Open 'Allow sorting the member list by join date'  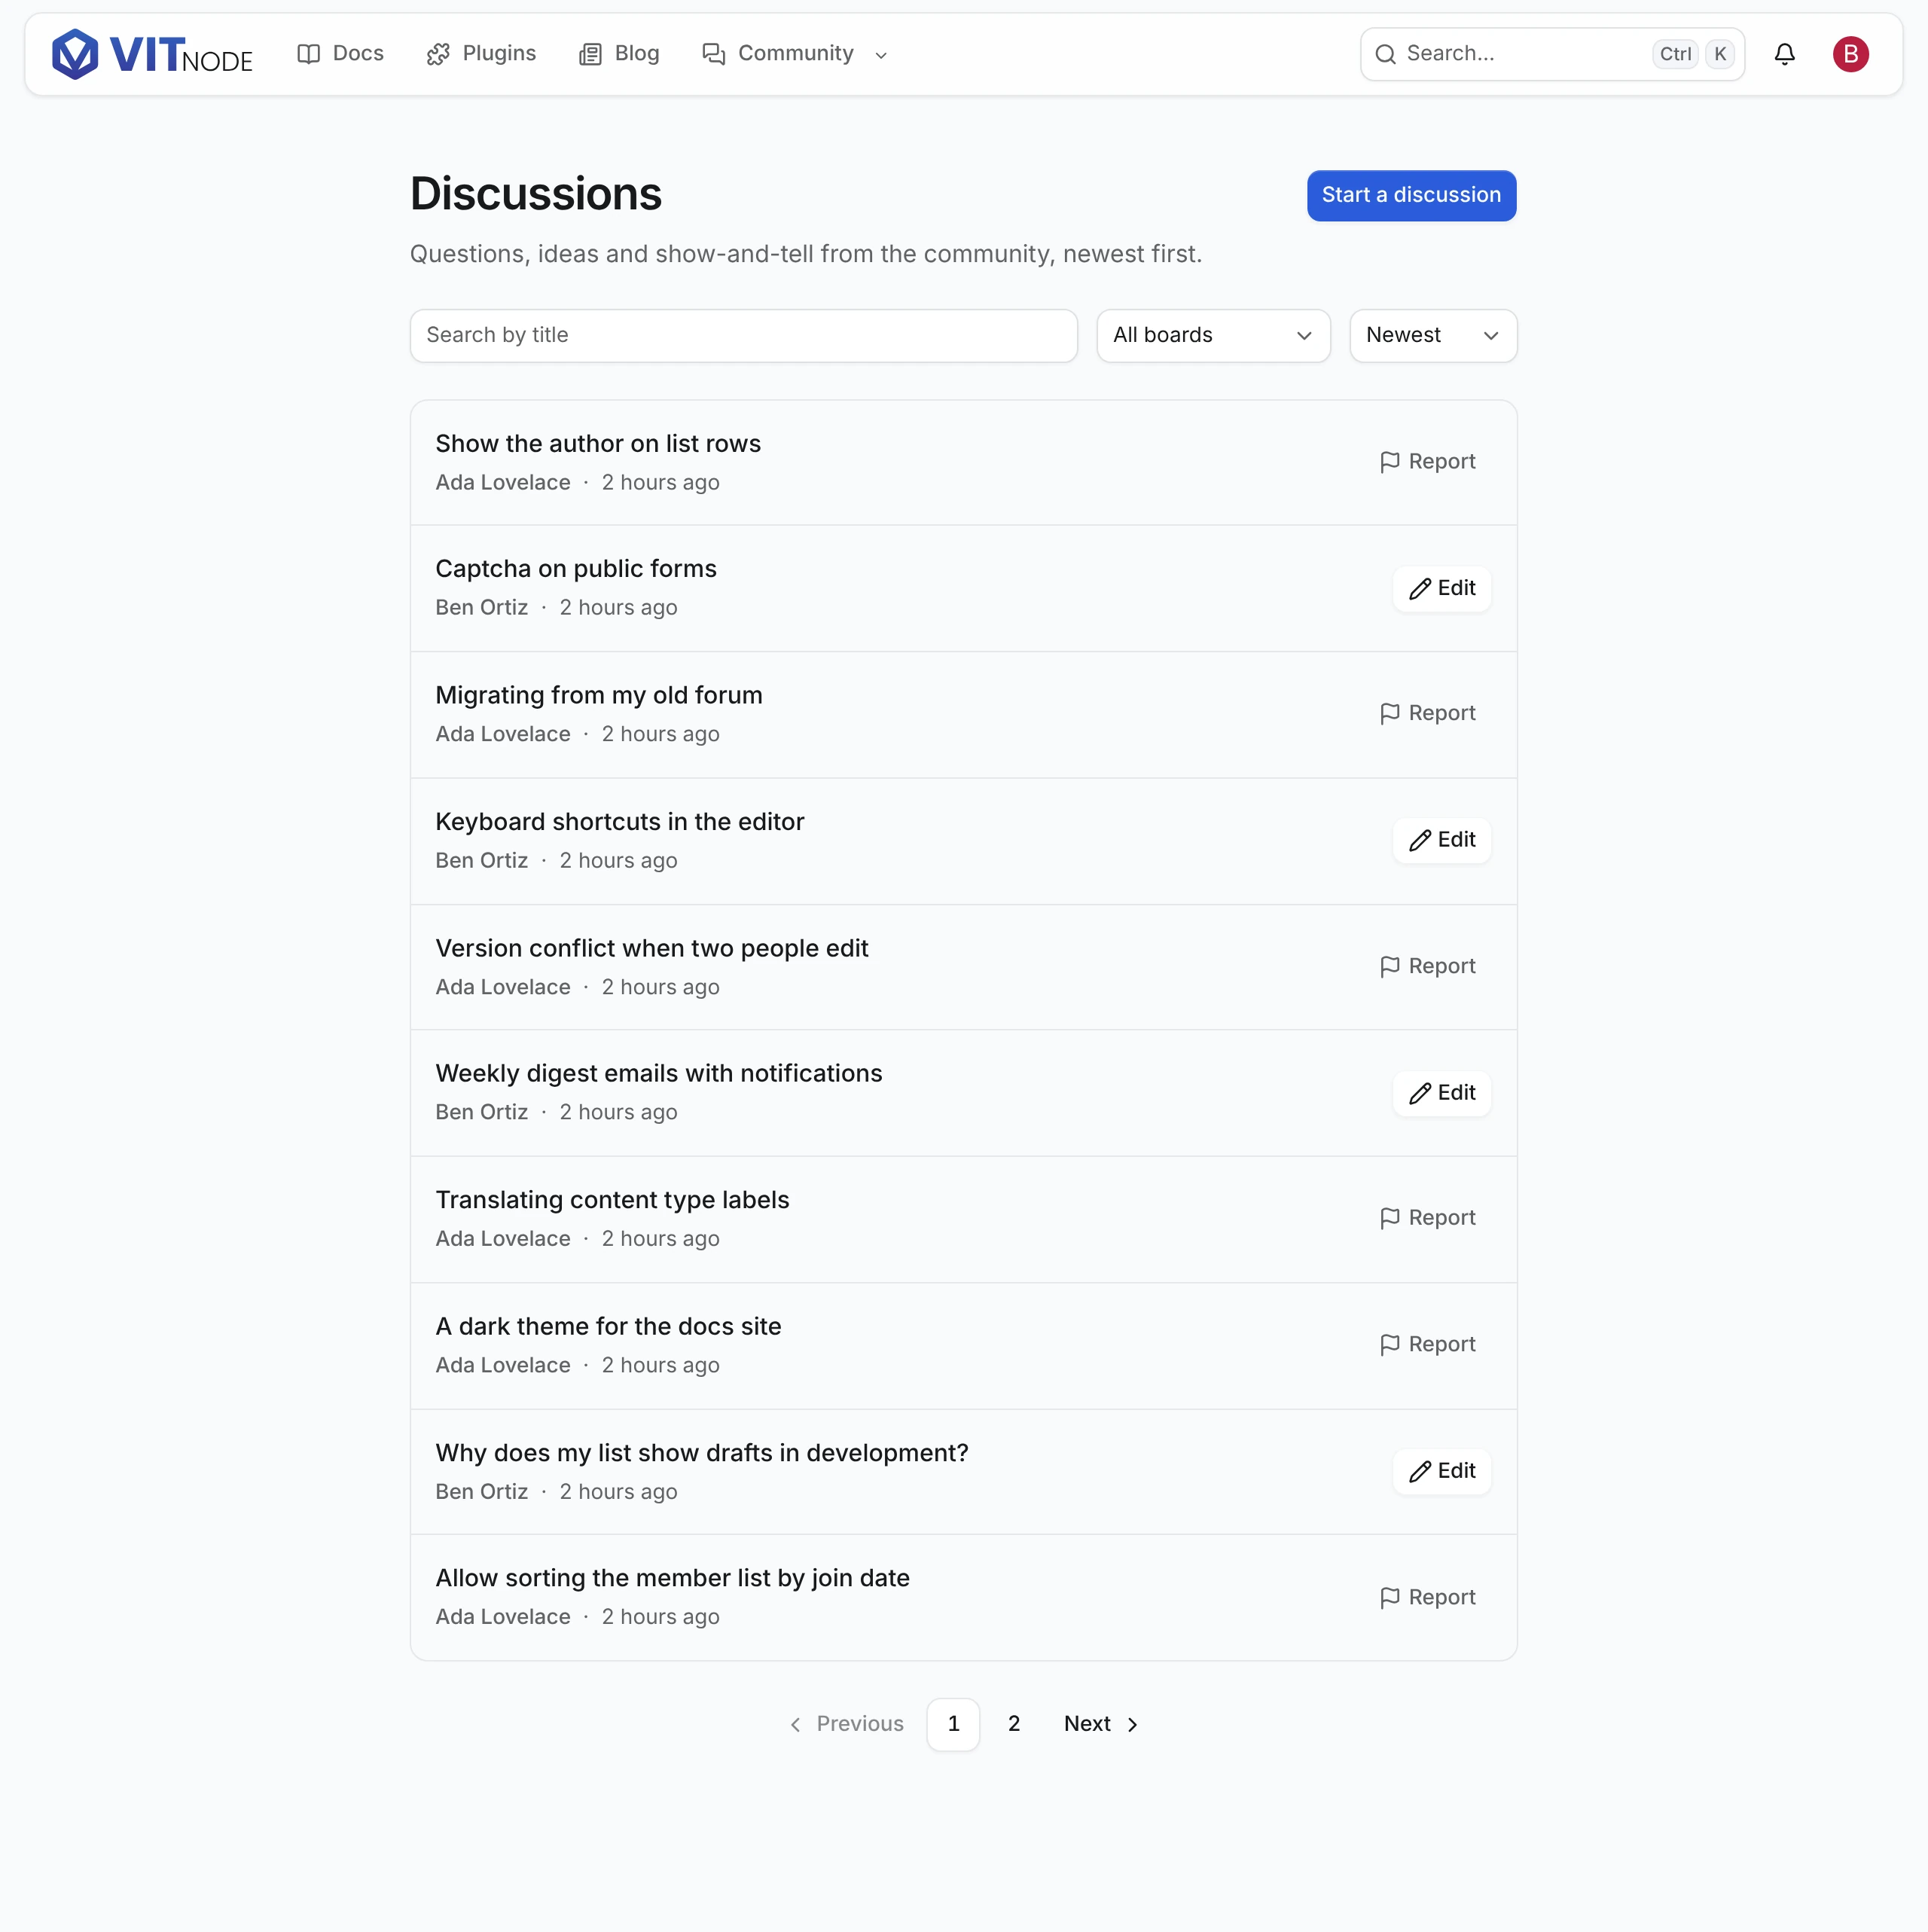[672, 1578]
